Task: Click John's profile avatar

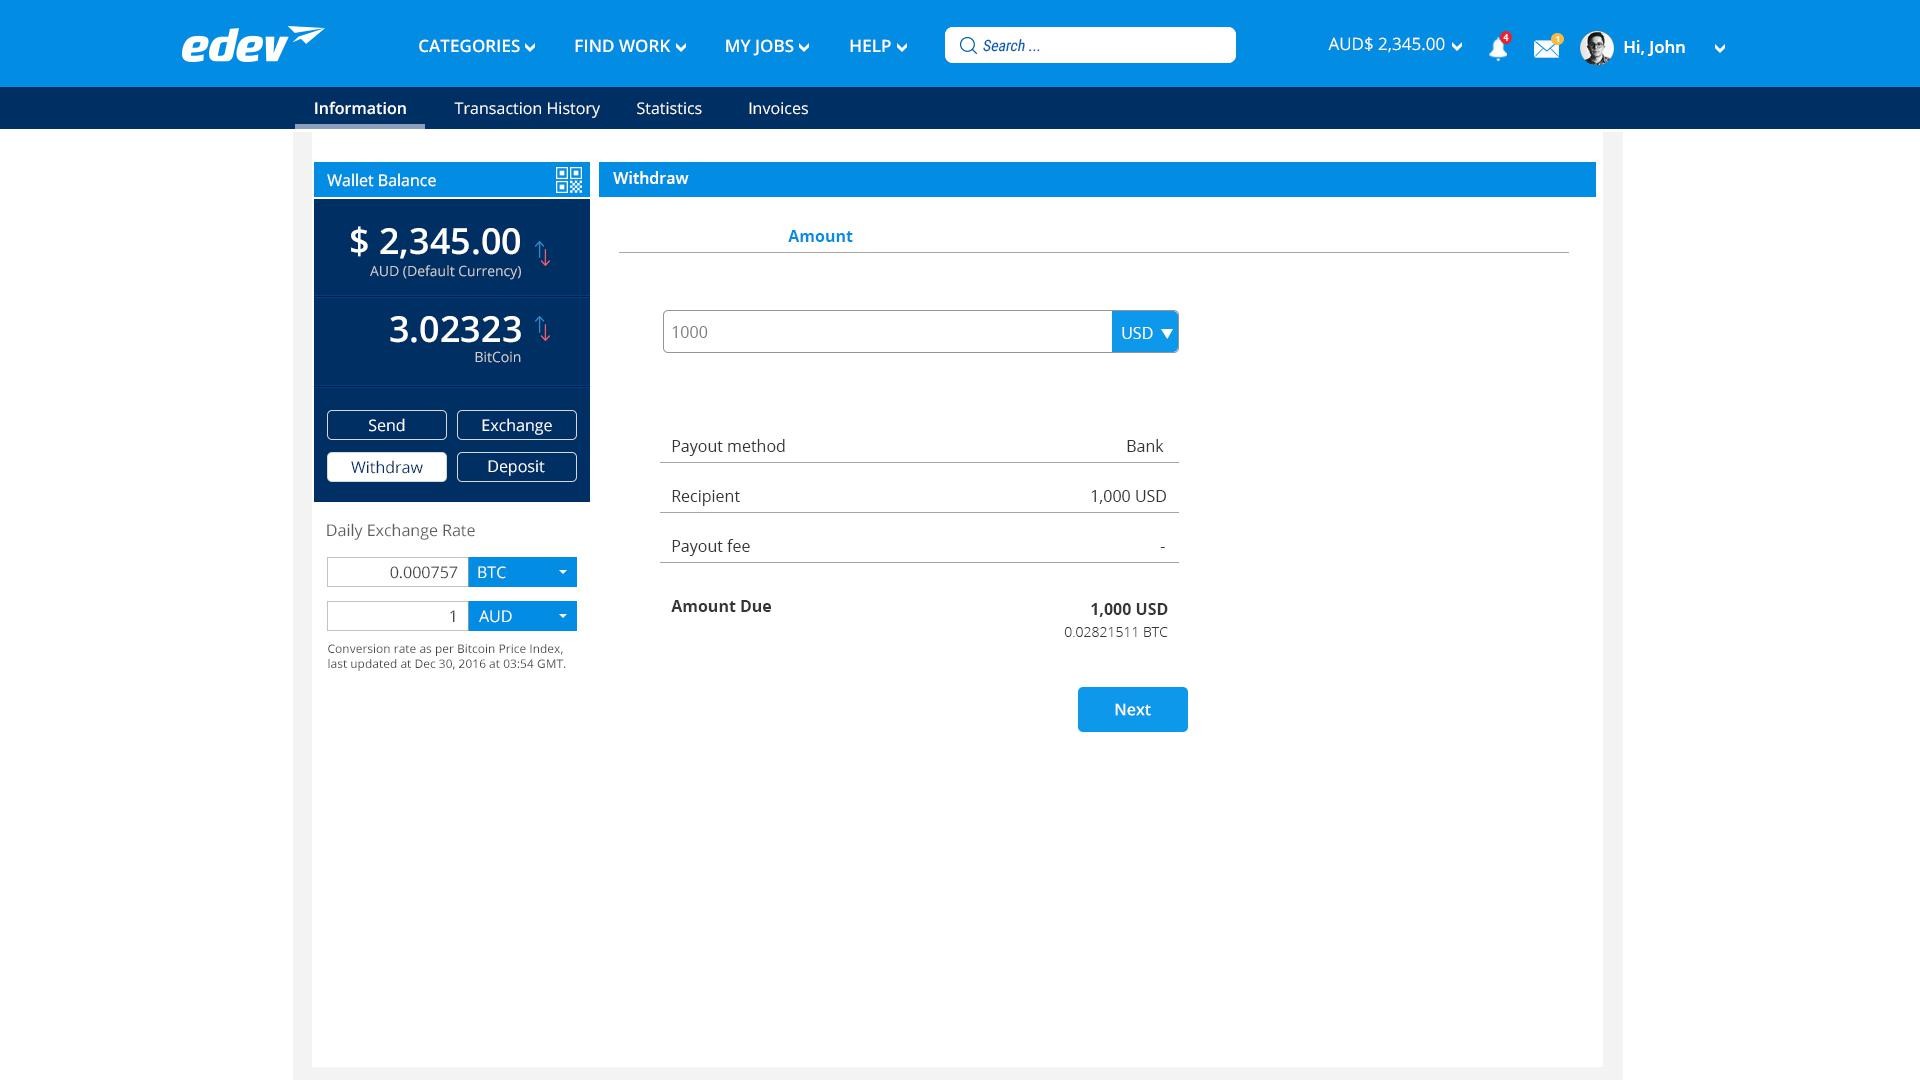Action: tap(1596, 47)
